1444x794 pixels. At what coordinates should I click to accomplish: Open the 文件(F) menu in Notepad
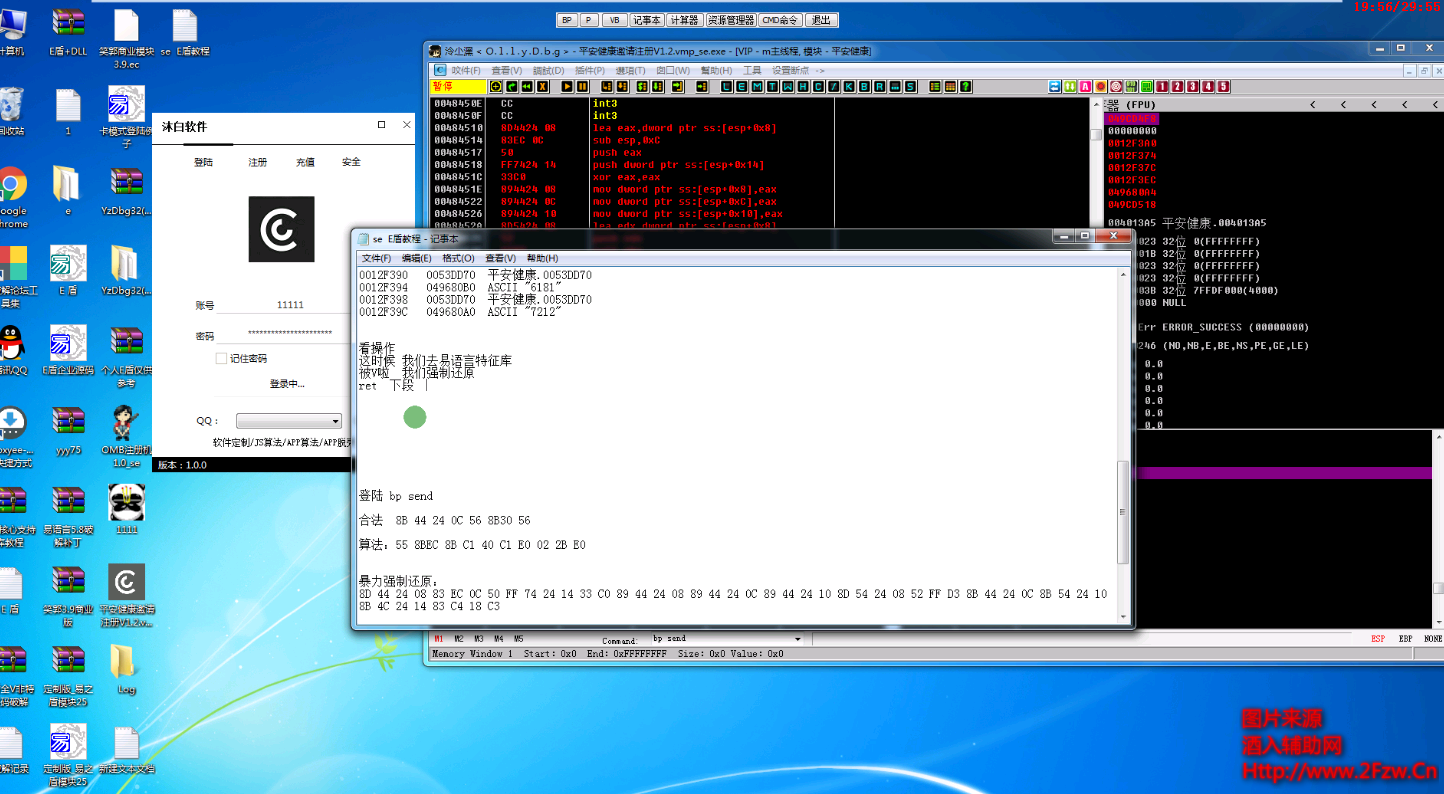[x=376, y=258]
